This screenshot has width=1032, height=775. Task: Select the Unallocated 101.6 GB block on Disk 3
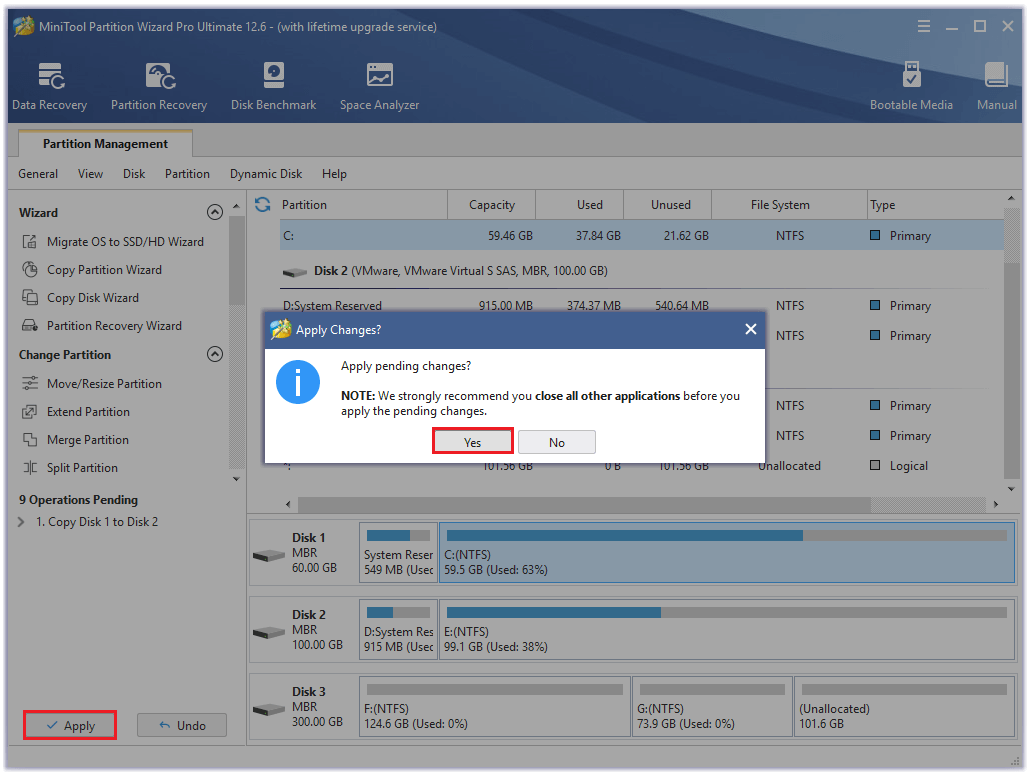coord(904,707)
